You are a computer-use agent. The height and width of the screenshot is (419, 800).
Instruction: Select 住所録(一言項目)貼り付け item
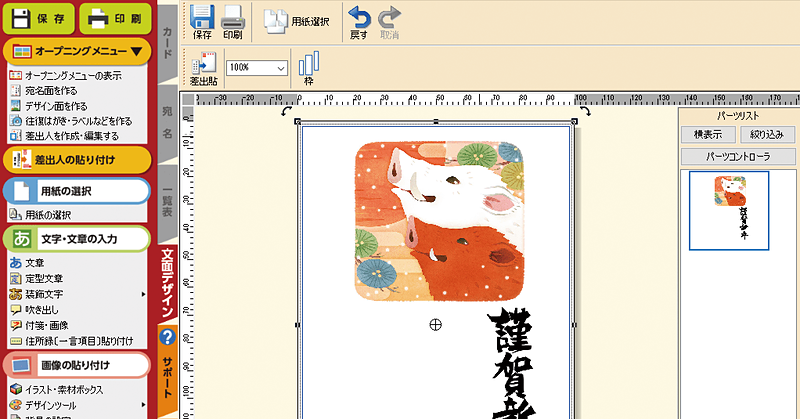pos(71,341)
